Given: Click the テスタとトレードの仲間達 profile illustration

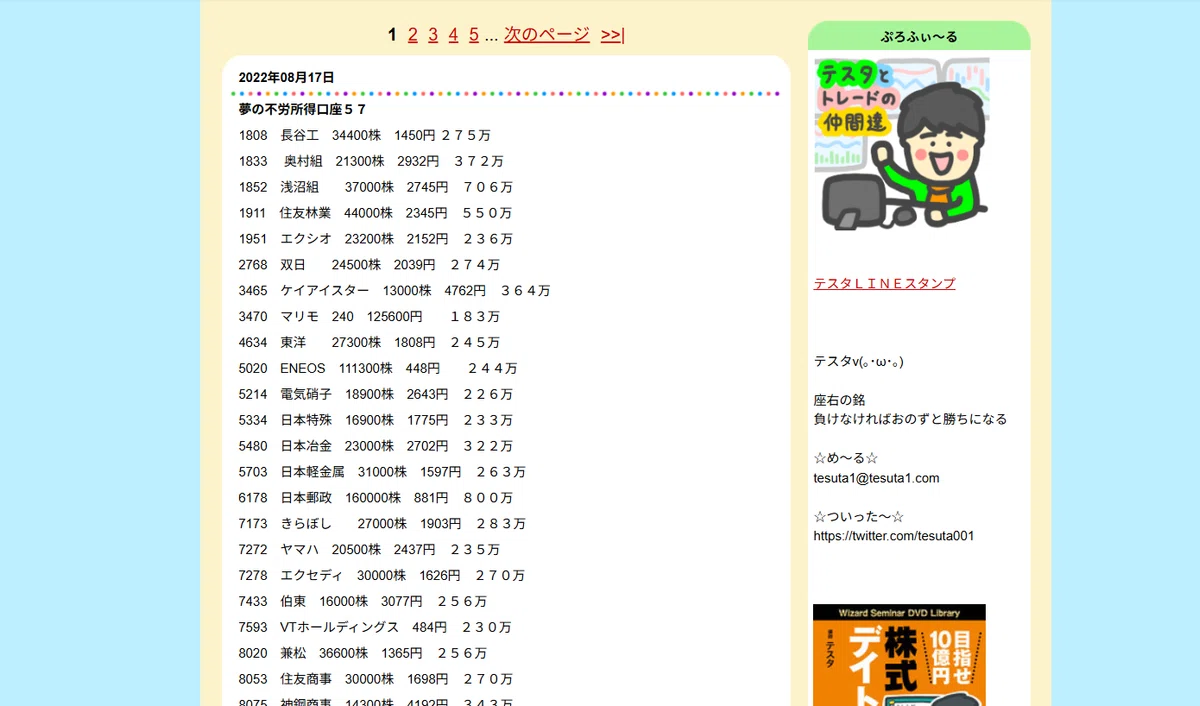Looking at the screenshot, I should 902,144.
